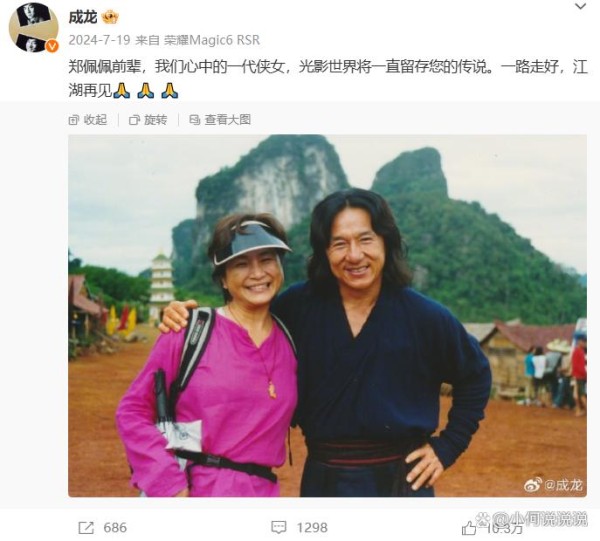This screenshot has width=600, height=541.
Task: Click the expanded post photo
Action: coord(327,316)
